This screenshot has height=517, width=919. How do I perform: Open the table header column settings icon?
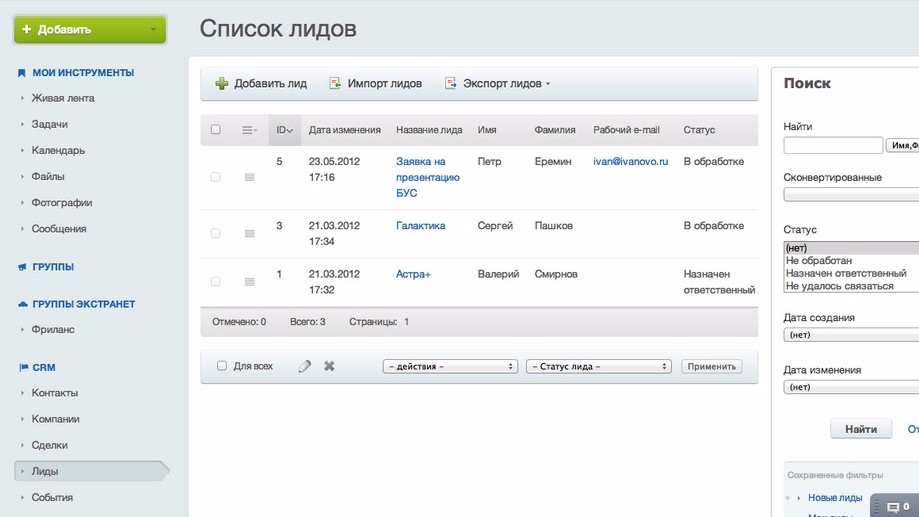(x=249, y=130)
